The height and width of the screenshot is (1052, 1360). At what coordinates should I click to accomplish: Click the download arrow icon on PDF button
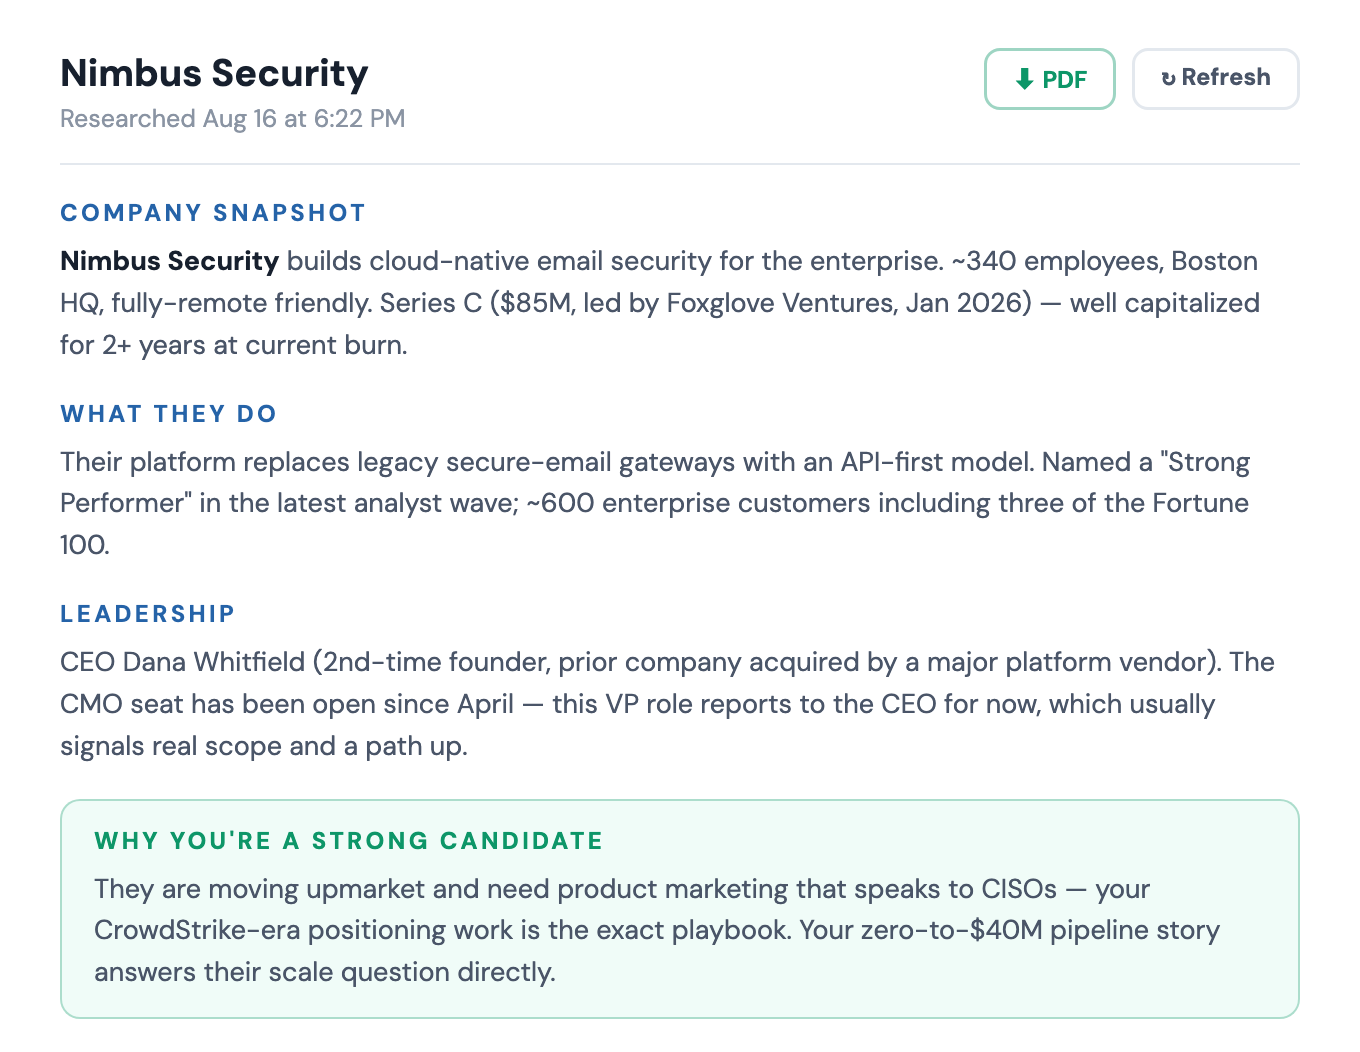click(x=1024, y=79)
